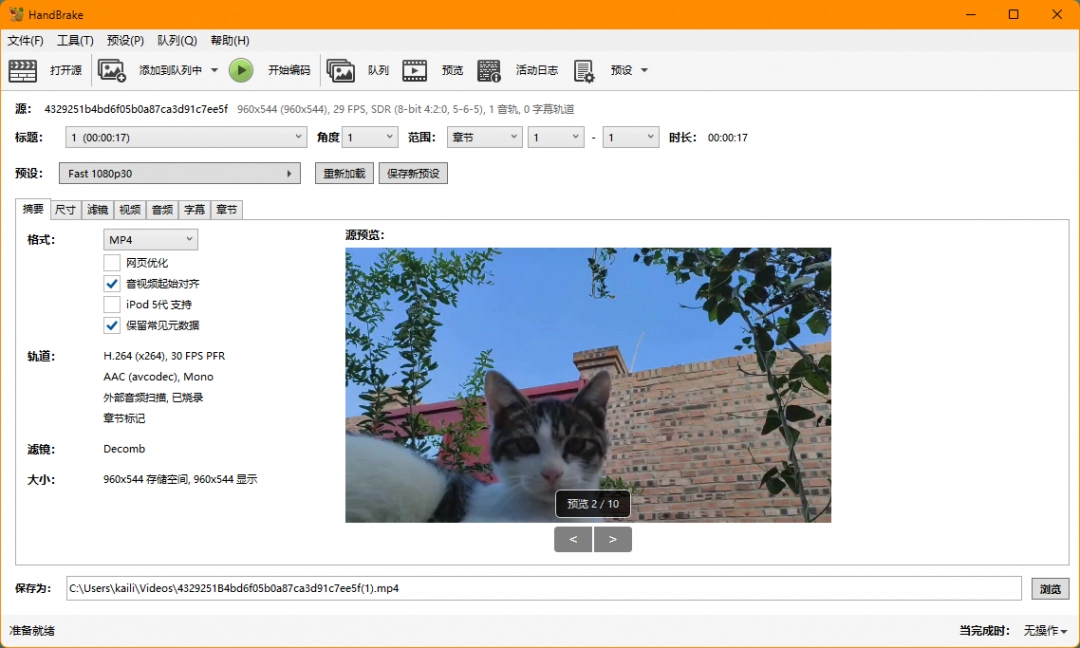
Task: Open the 活动日志 window icon
Action: [489, 70]
